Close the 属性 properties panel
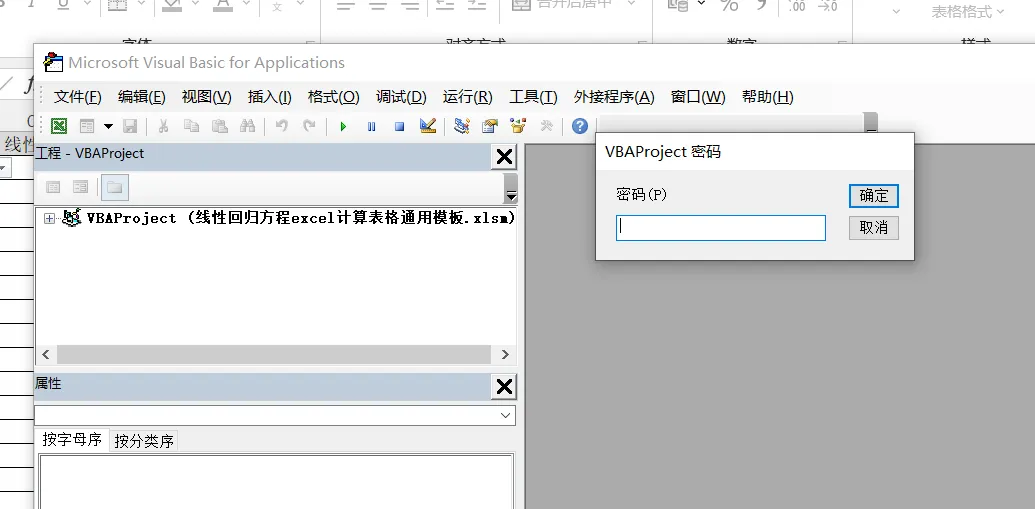1035x509 pixels. (504, 387)
